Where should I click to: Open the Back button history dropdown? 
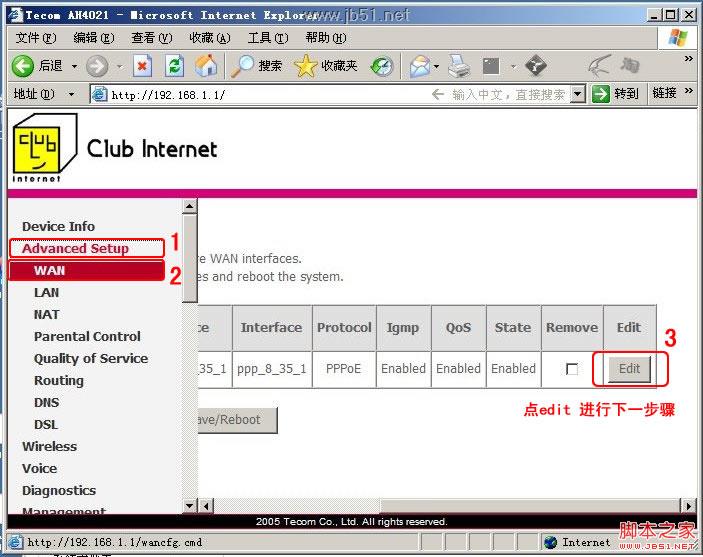click(74, 67)
